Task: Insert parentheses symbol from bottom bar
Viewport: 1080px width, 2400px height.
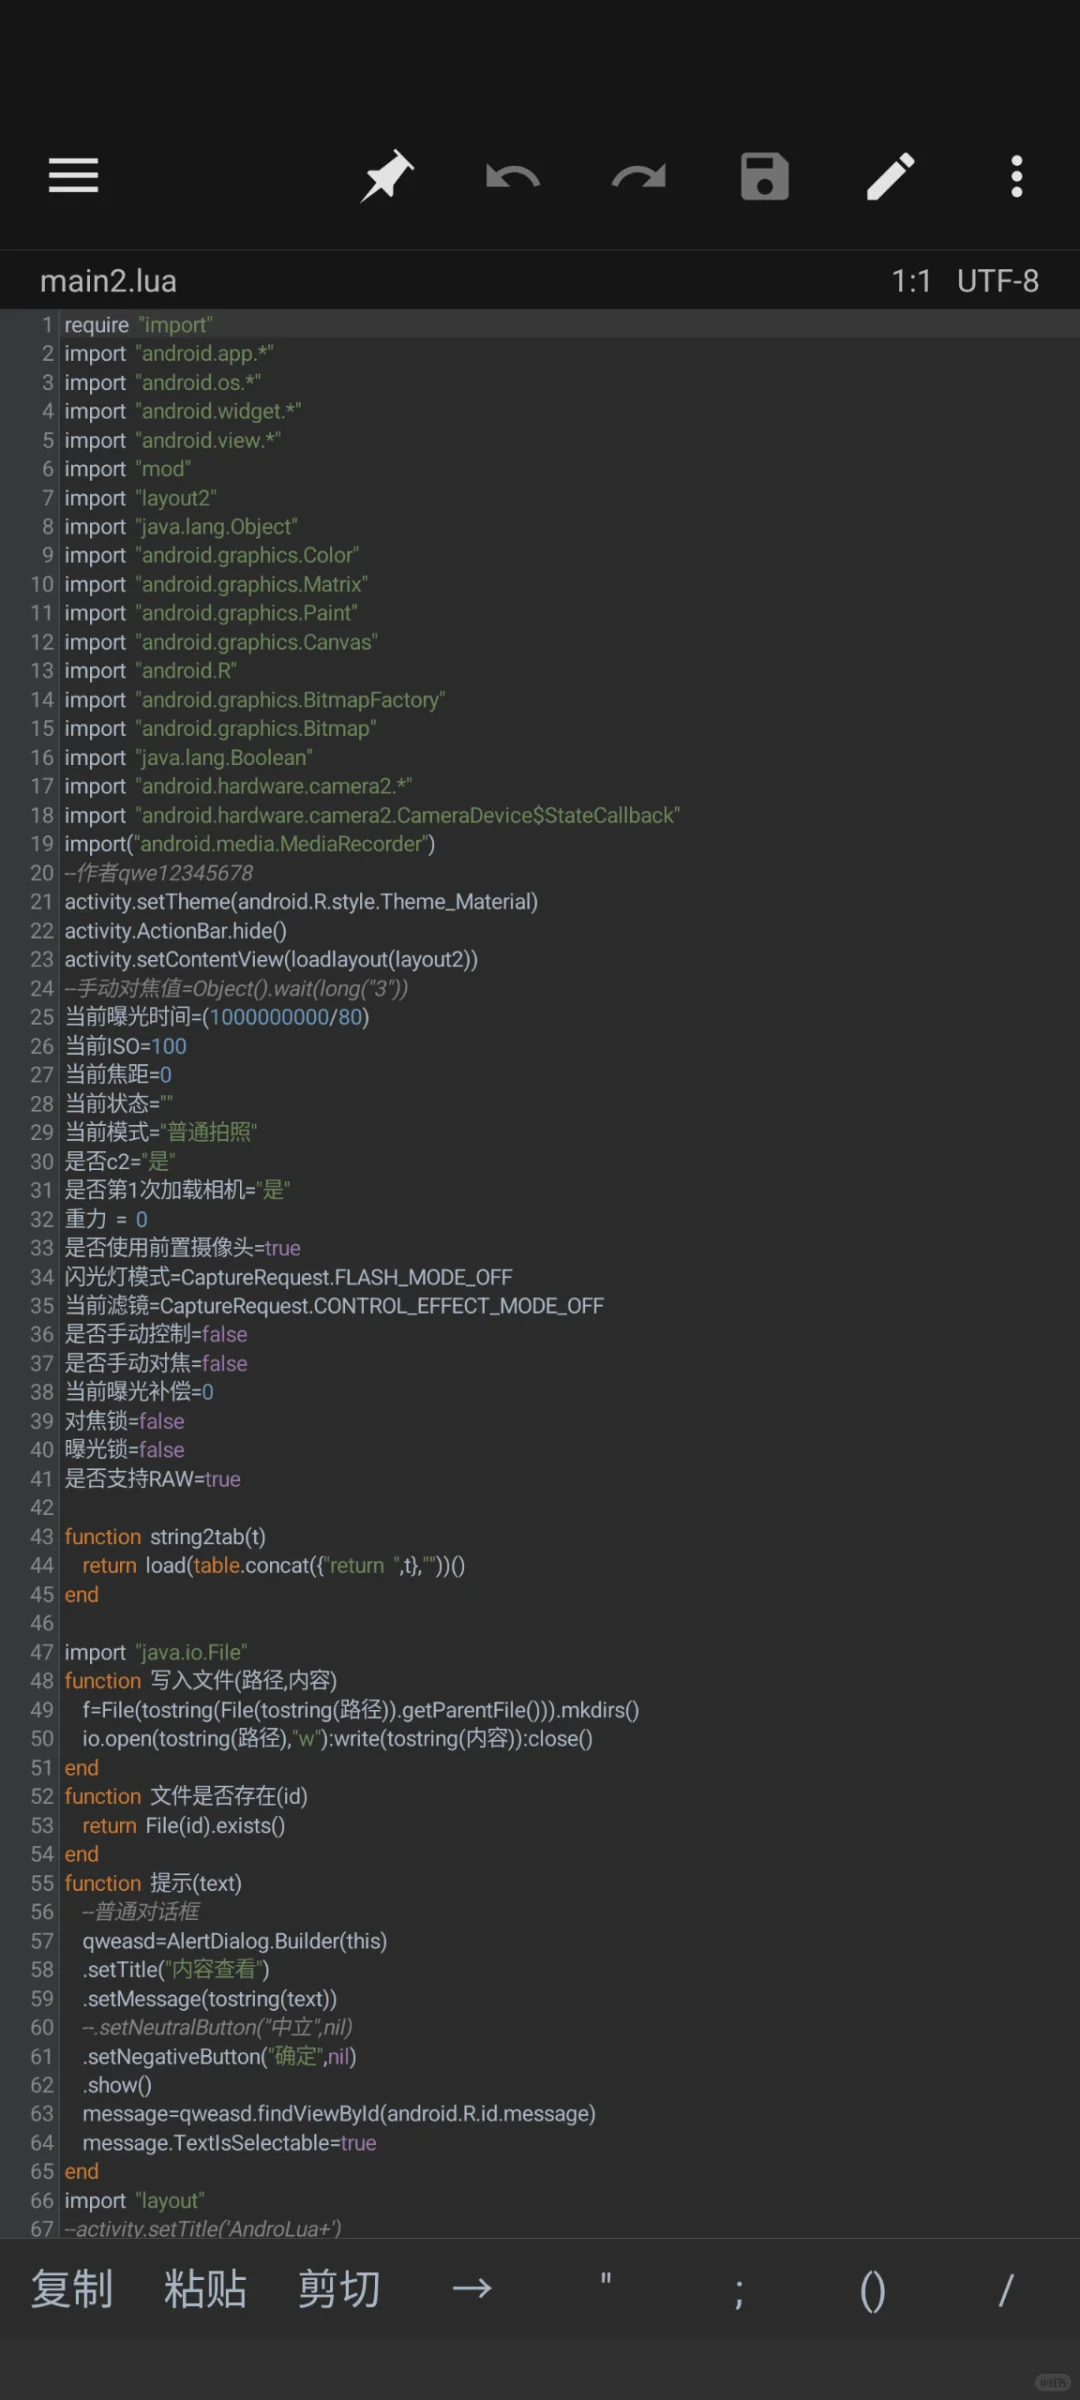Action: pyautogui.click(x=873, y=2291)
